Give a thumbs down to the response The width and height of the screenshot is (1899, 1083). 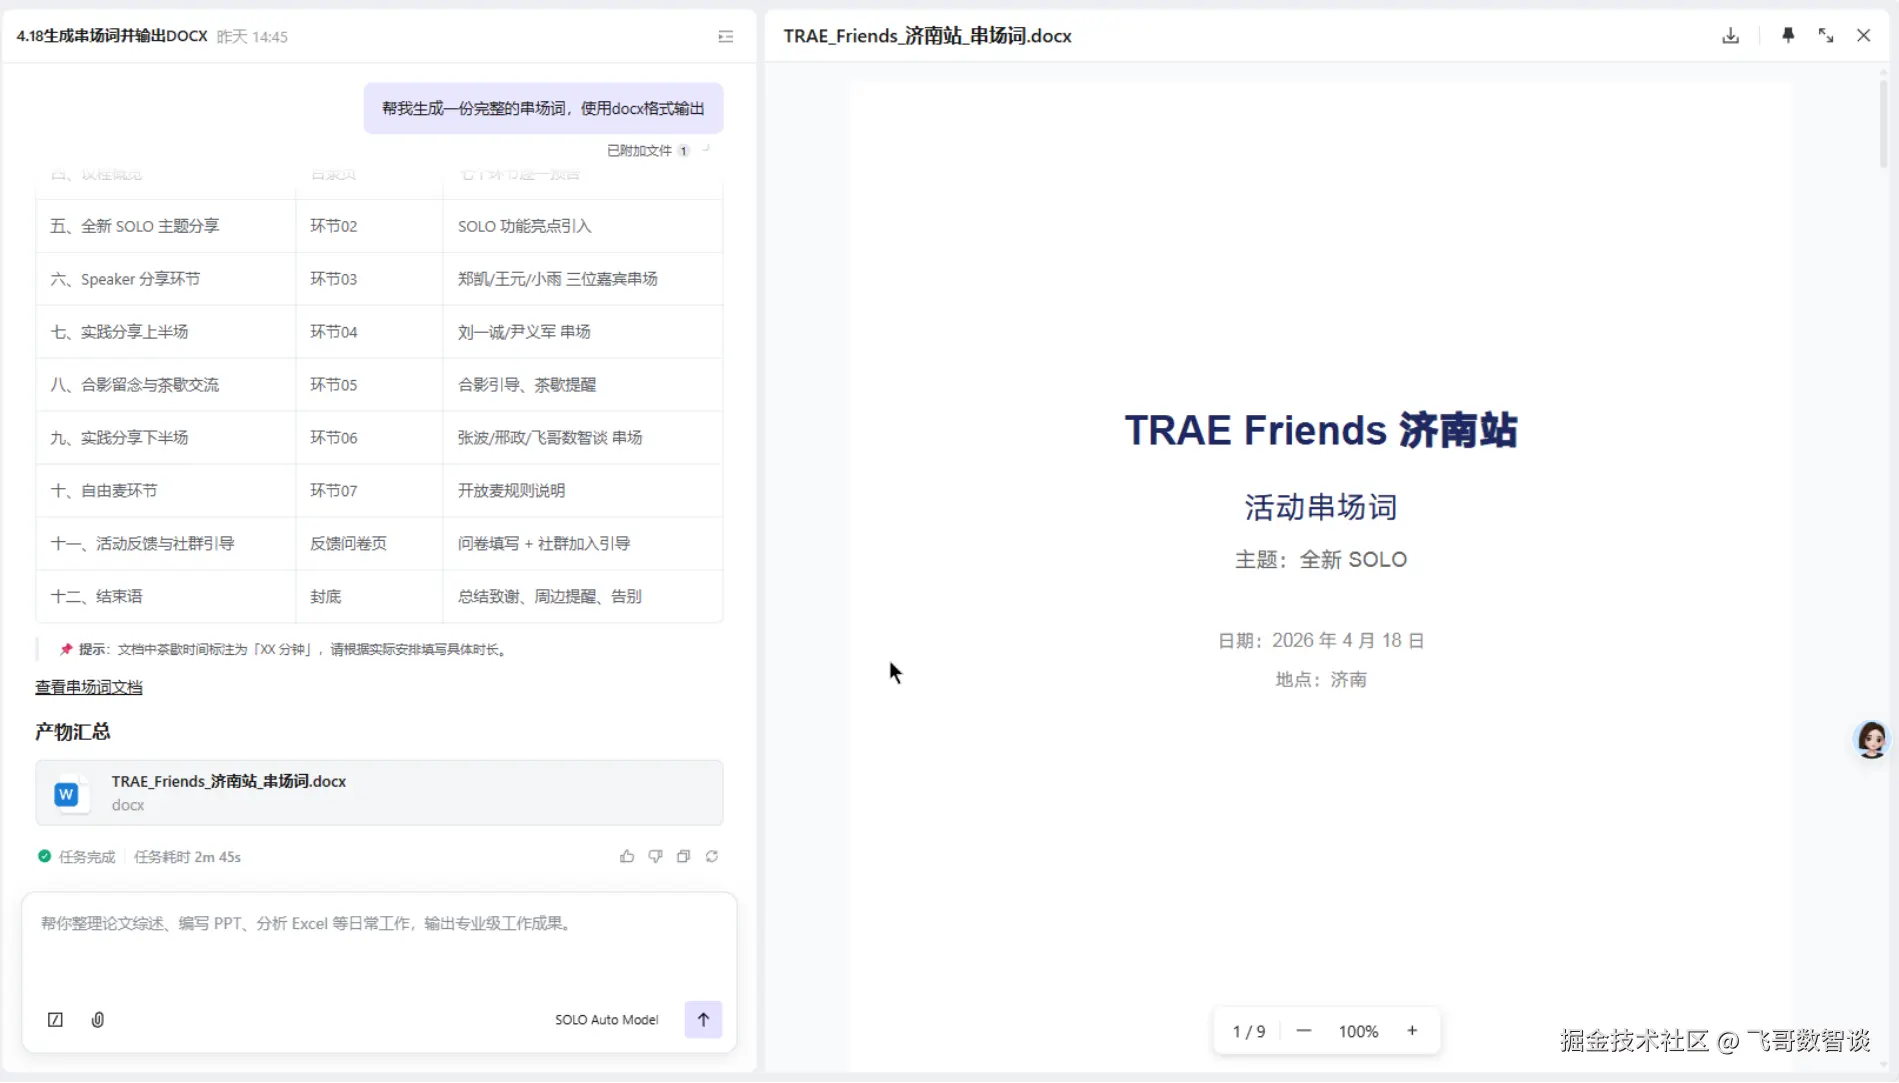pyautogui.click(x=655, y=856)
